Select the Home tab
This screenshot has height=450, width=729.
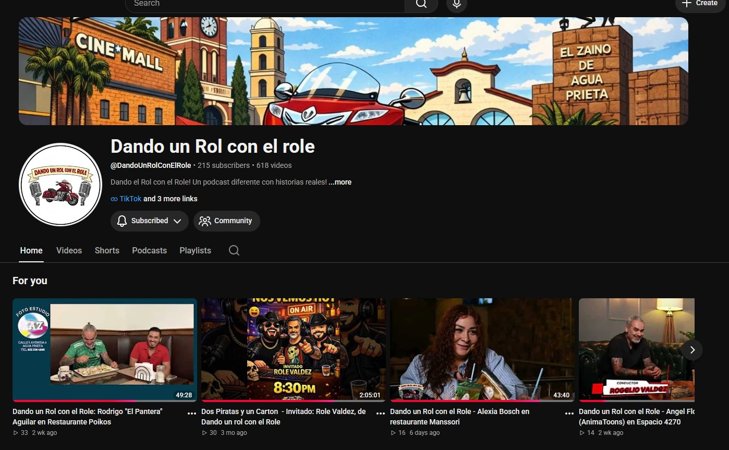tap(31, 251)
